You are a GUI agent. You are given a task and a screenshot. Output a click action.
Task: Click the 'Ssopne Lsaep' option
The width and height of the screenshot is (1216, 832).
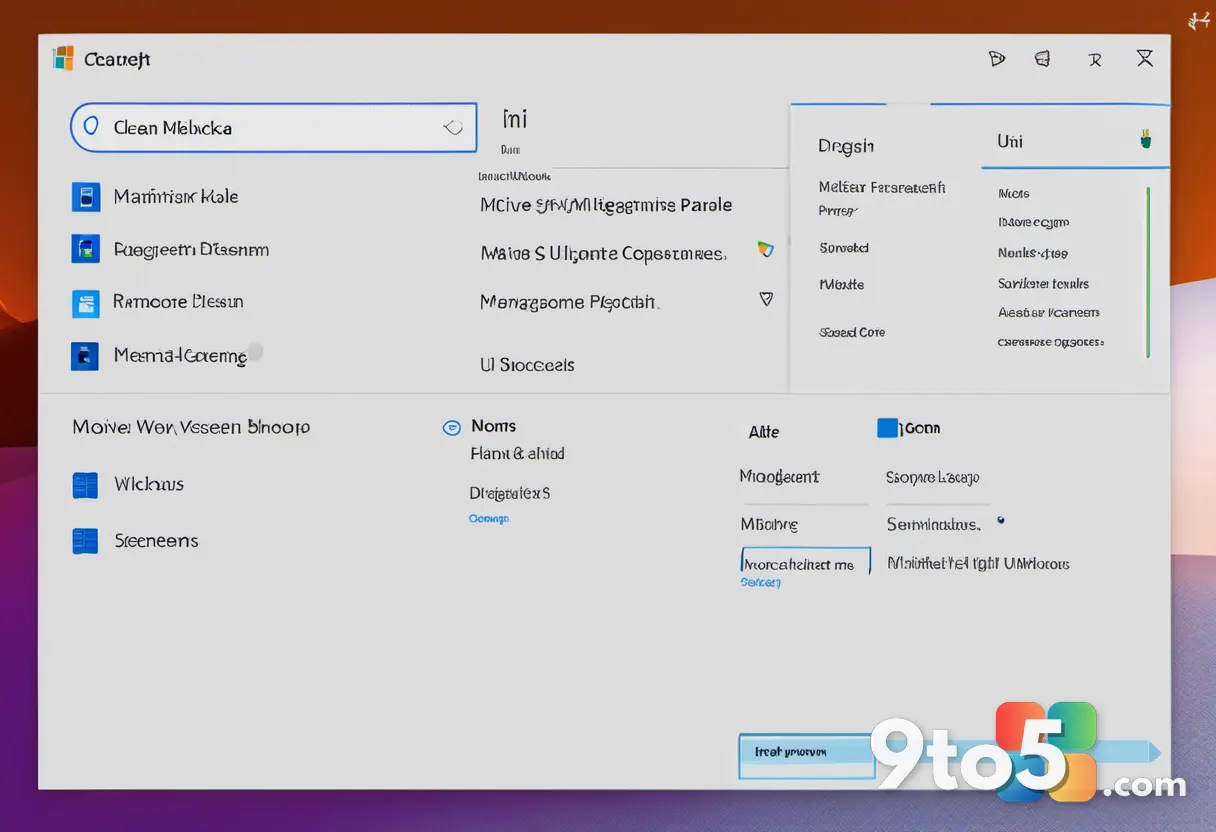[932, 478]
